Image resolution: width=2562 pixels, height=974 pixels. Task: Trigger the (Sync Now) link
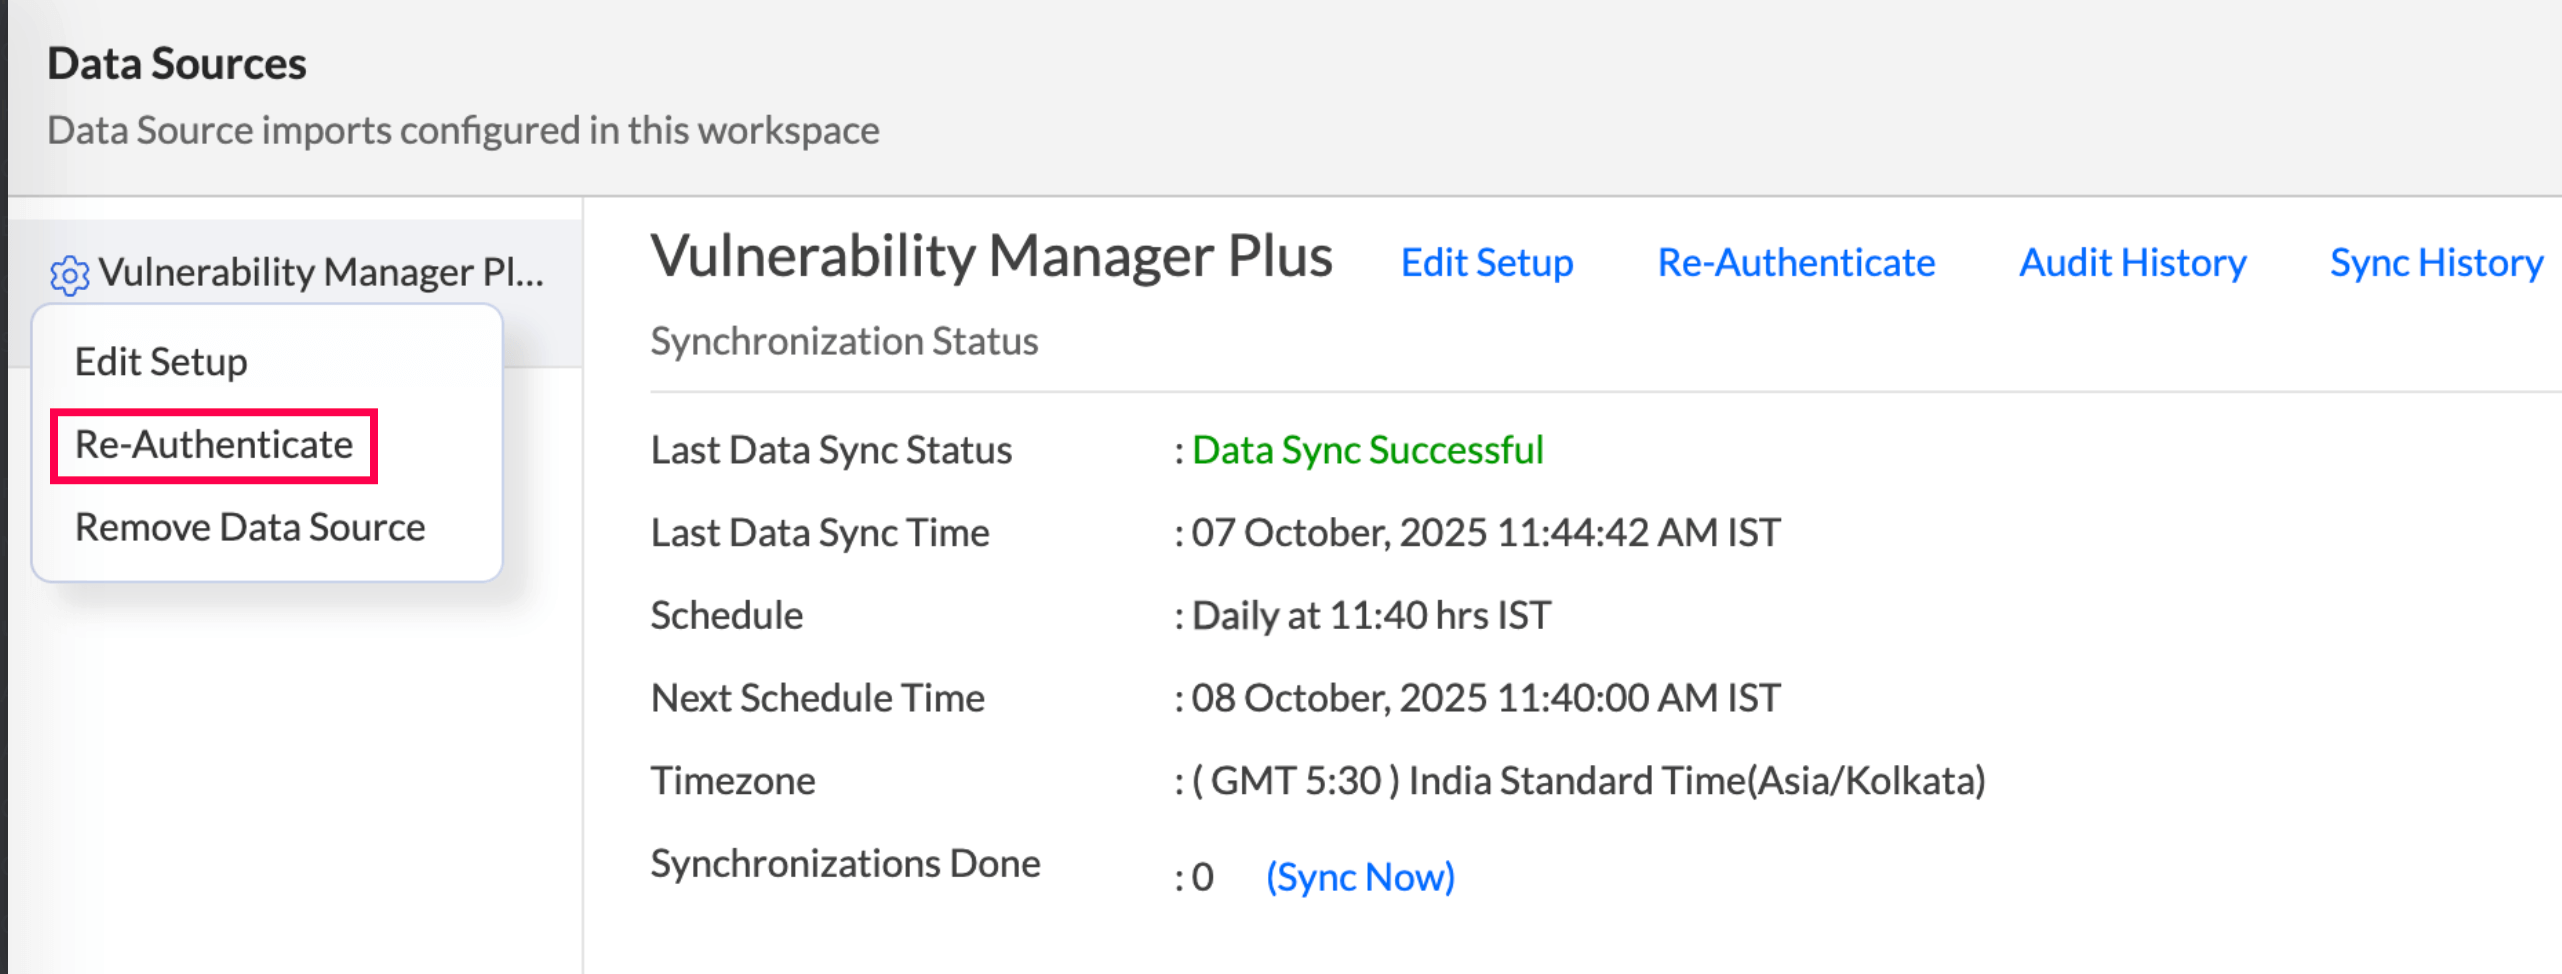[x=1359, y=877]
